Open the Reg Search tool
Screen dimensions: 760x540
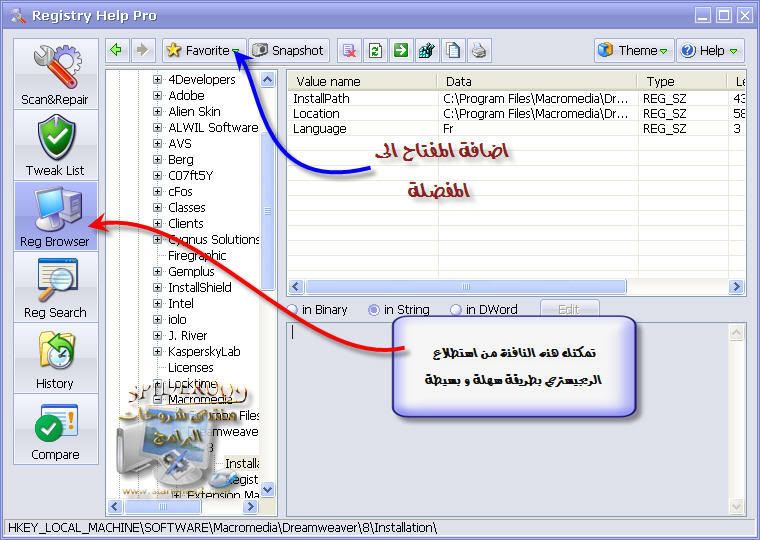(x=55, y=287)
